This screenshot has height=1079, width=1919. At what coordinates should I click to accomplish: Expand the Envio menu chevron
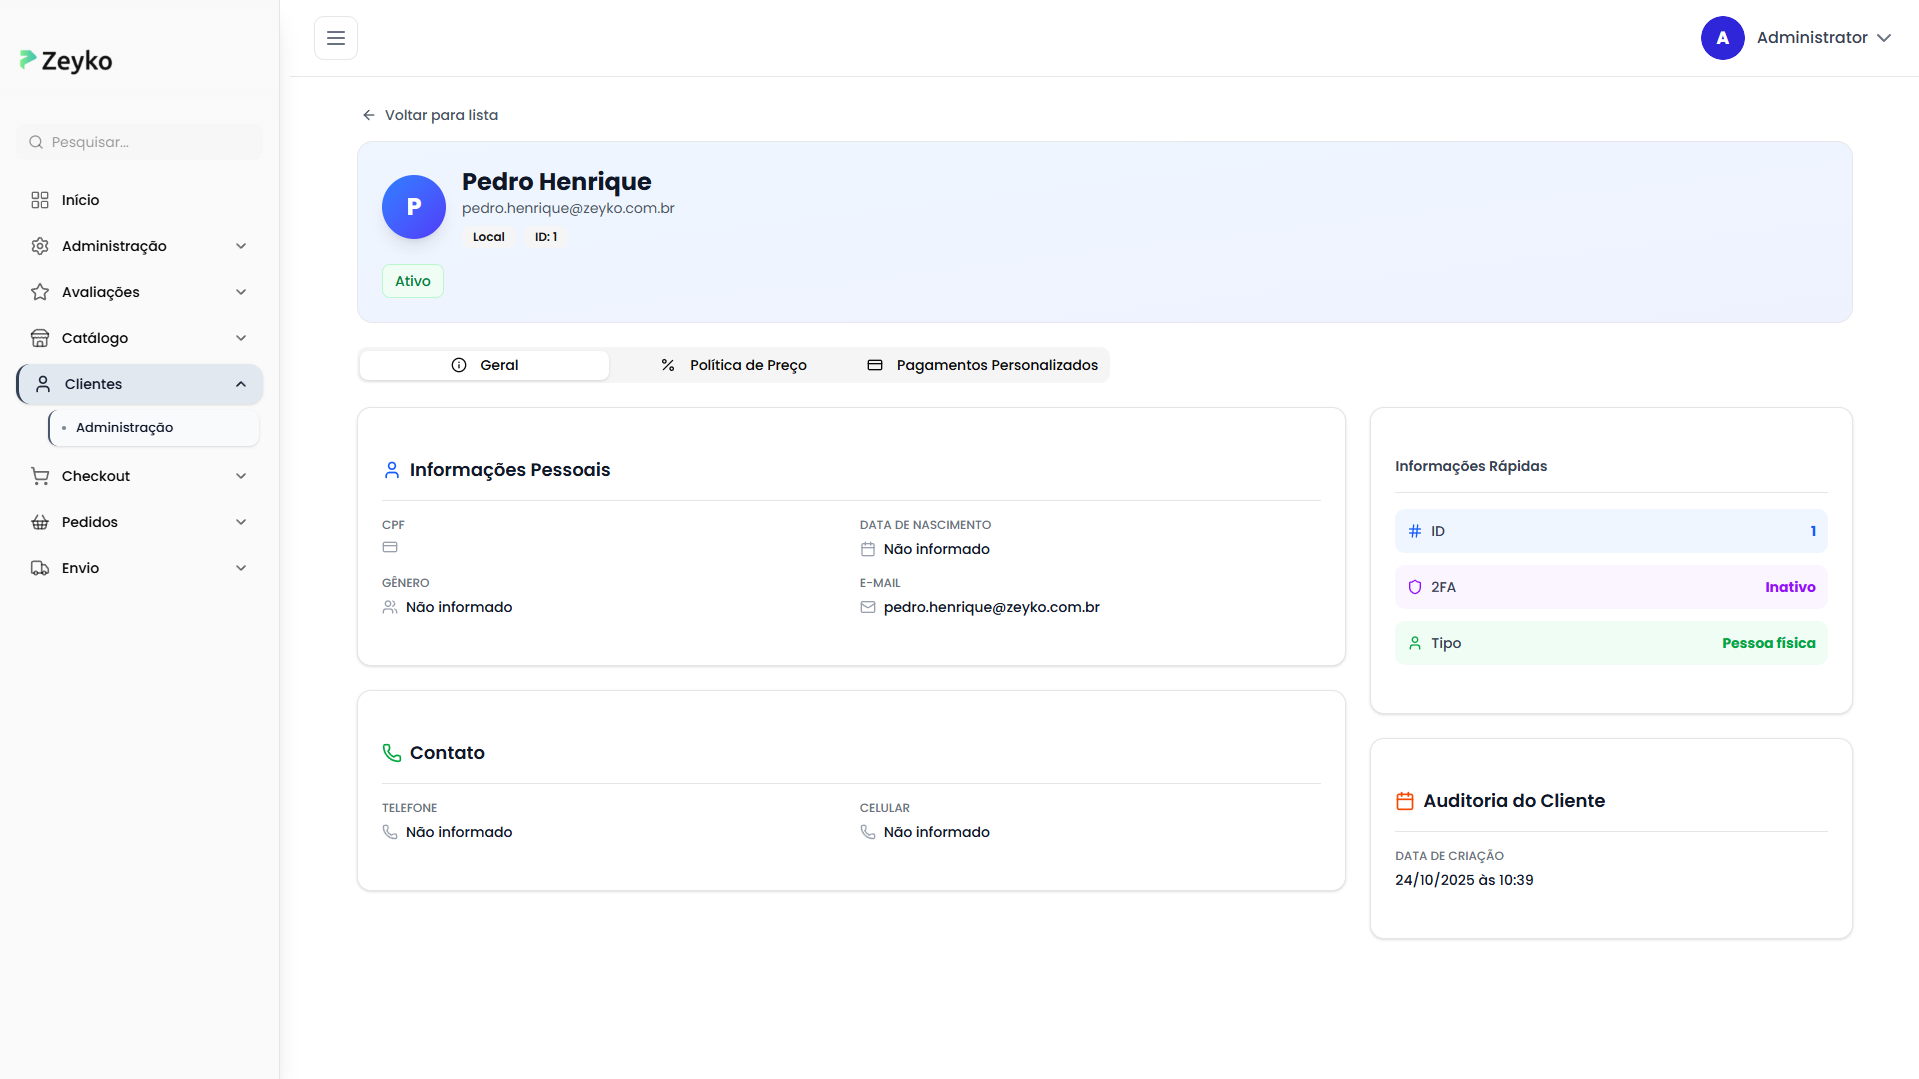241,568
